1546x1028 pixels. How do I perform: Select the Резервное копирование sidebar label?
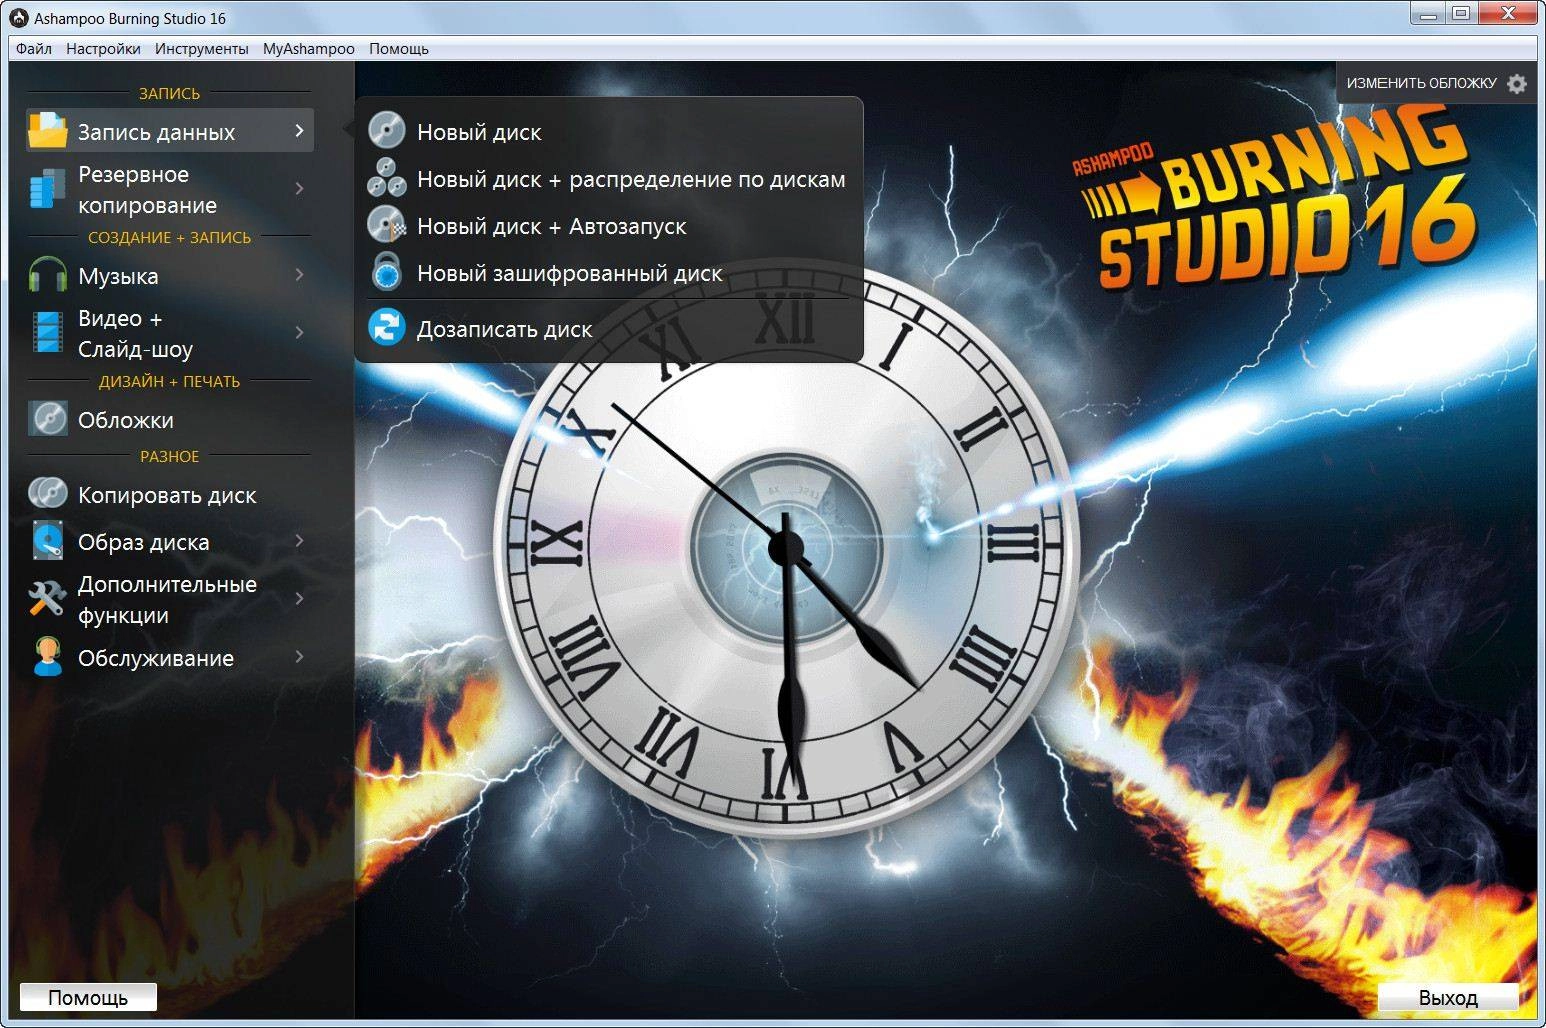tap(147, 189)
